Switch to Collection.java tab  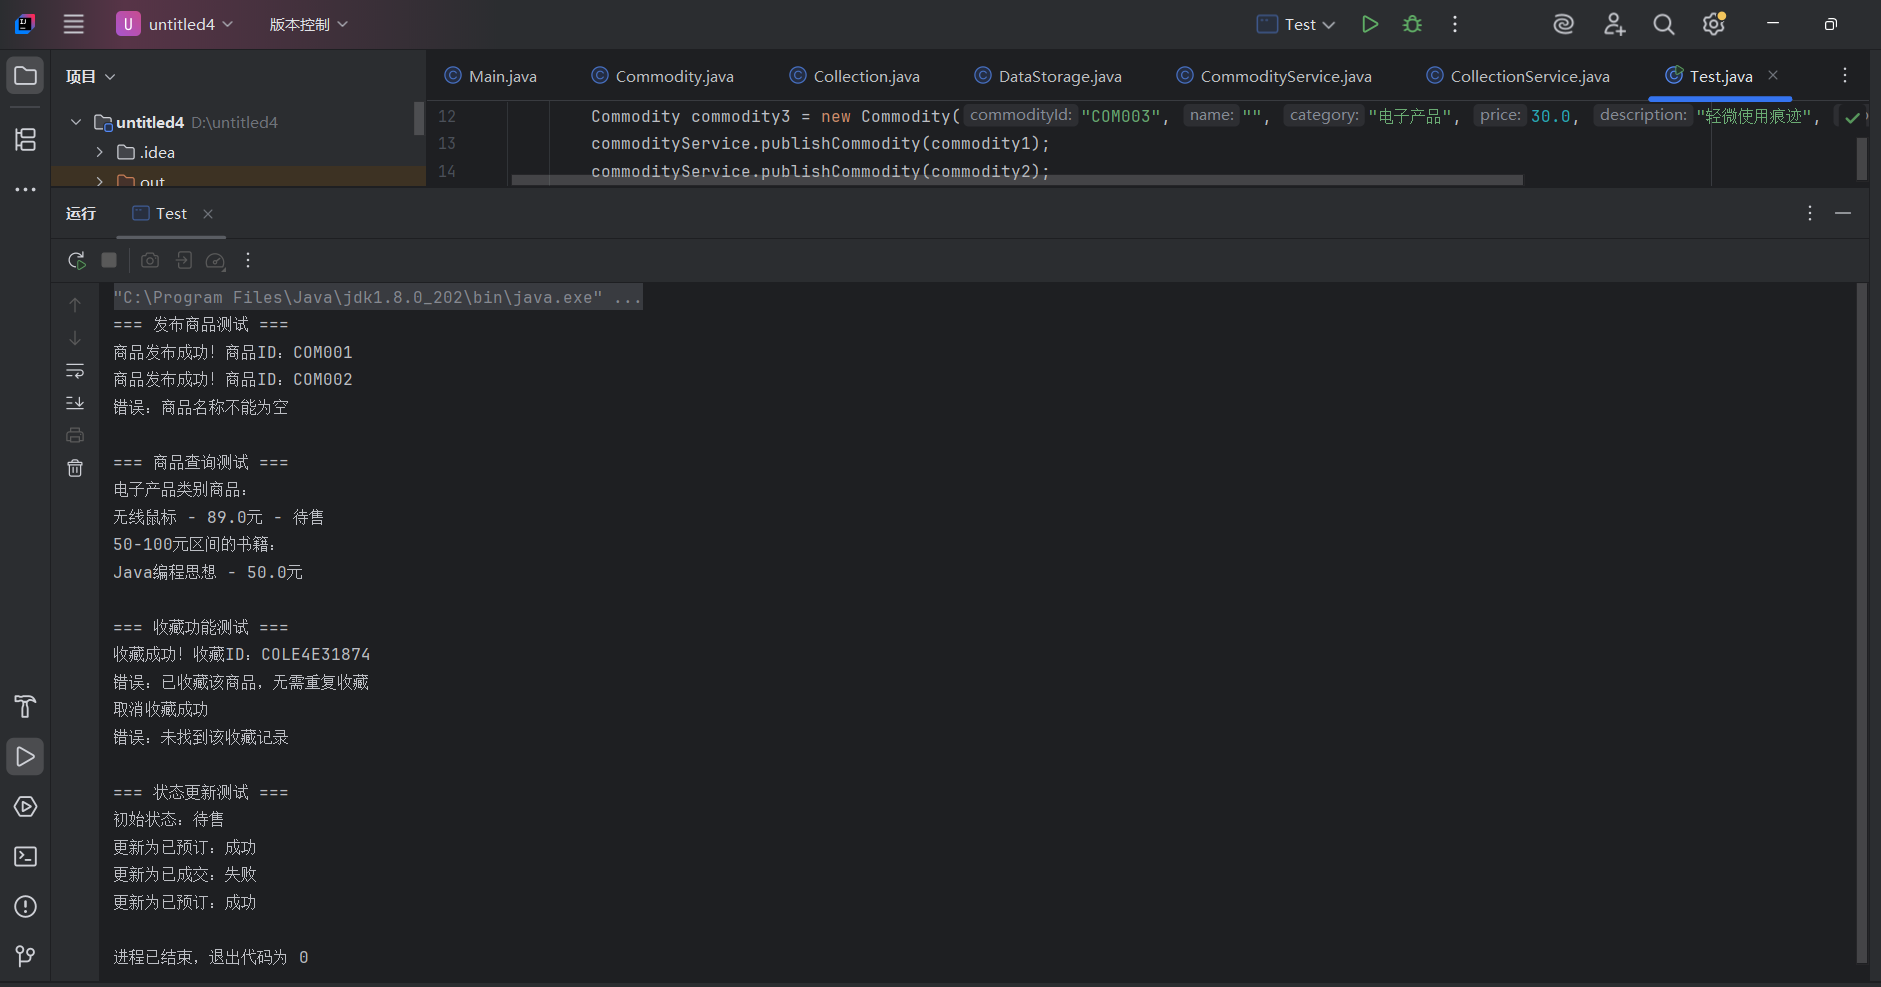(x=854, y=76)
